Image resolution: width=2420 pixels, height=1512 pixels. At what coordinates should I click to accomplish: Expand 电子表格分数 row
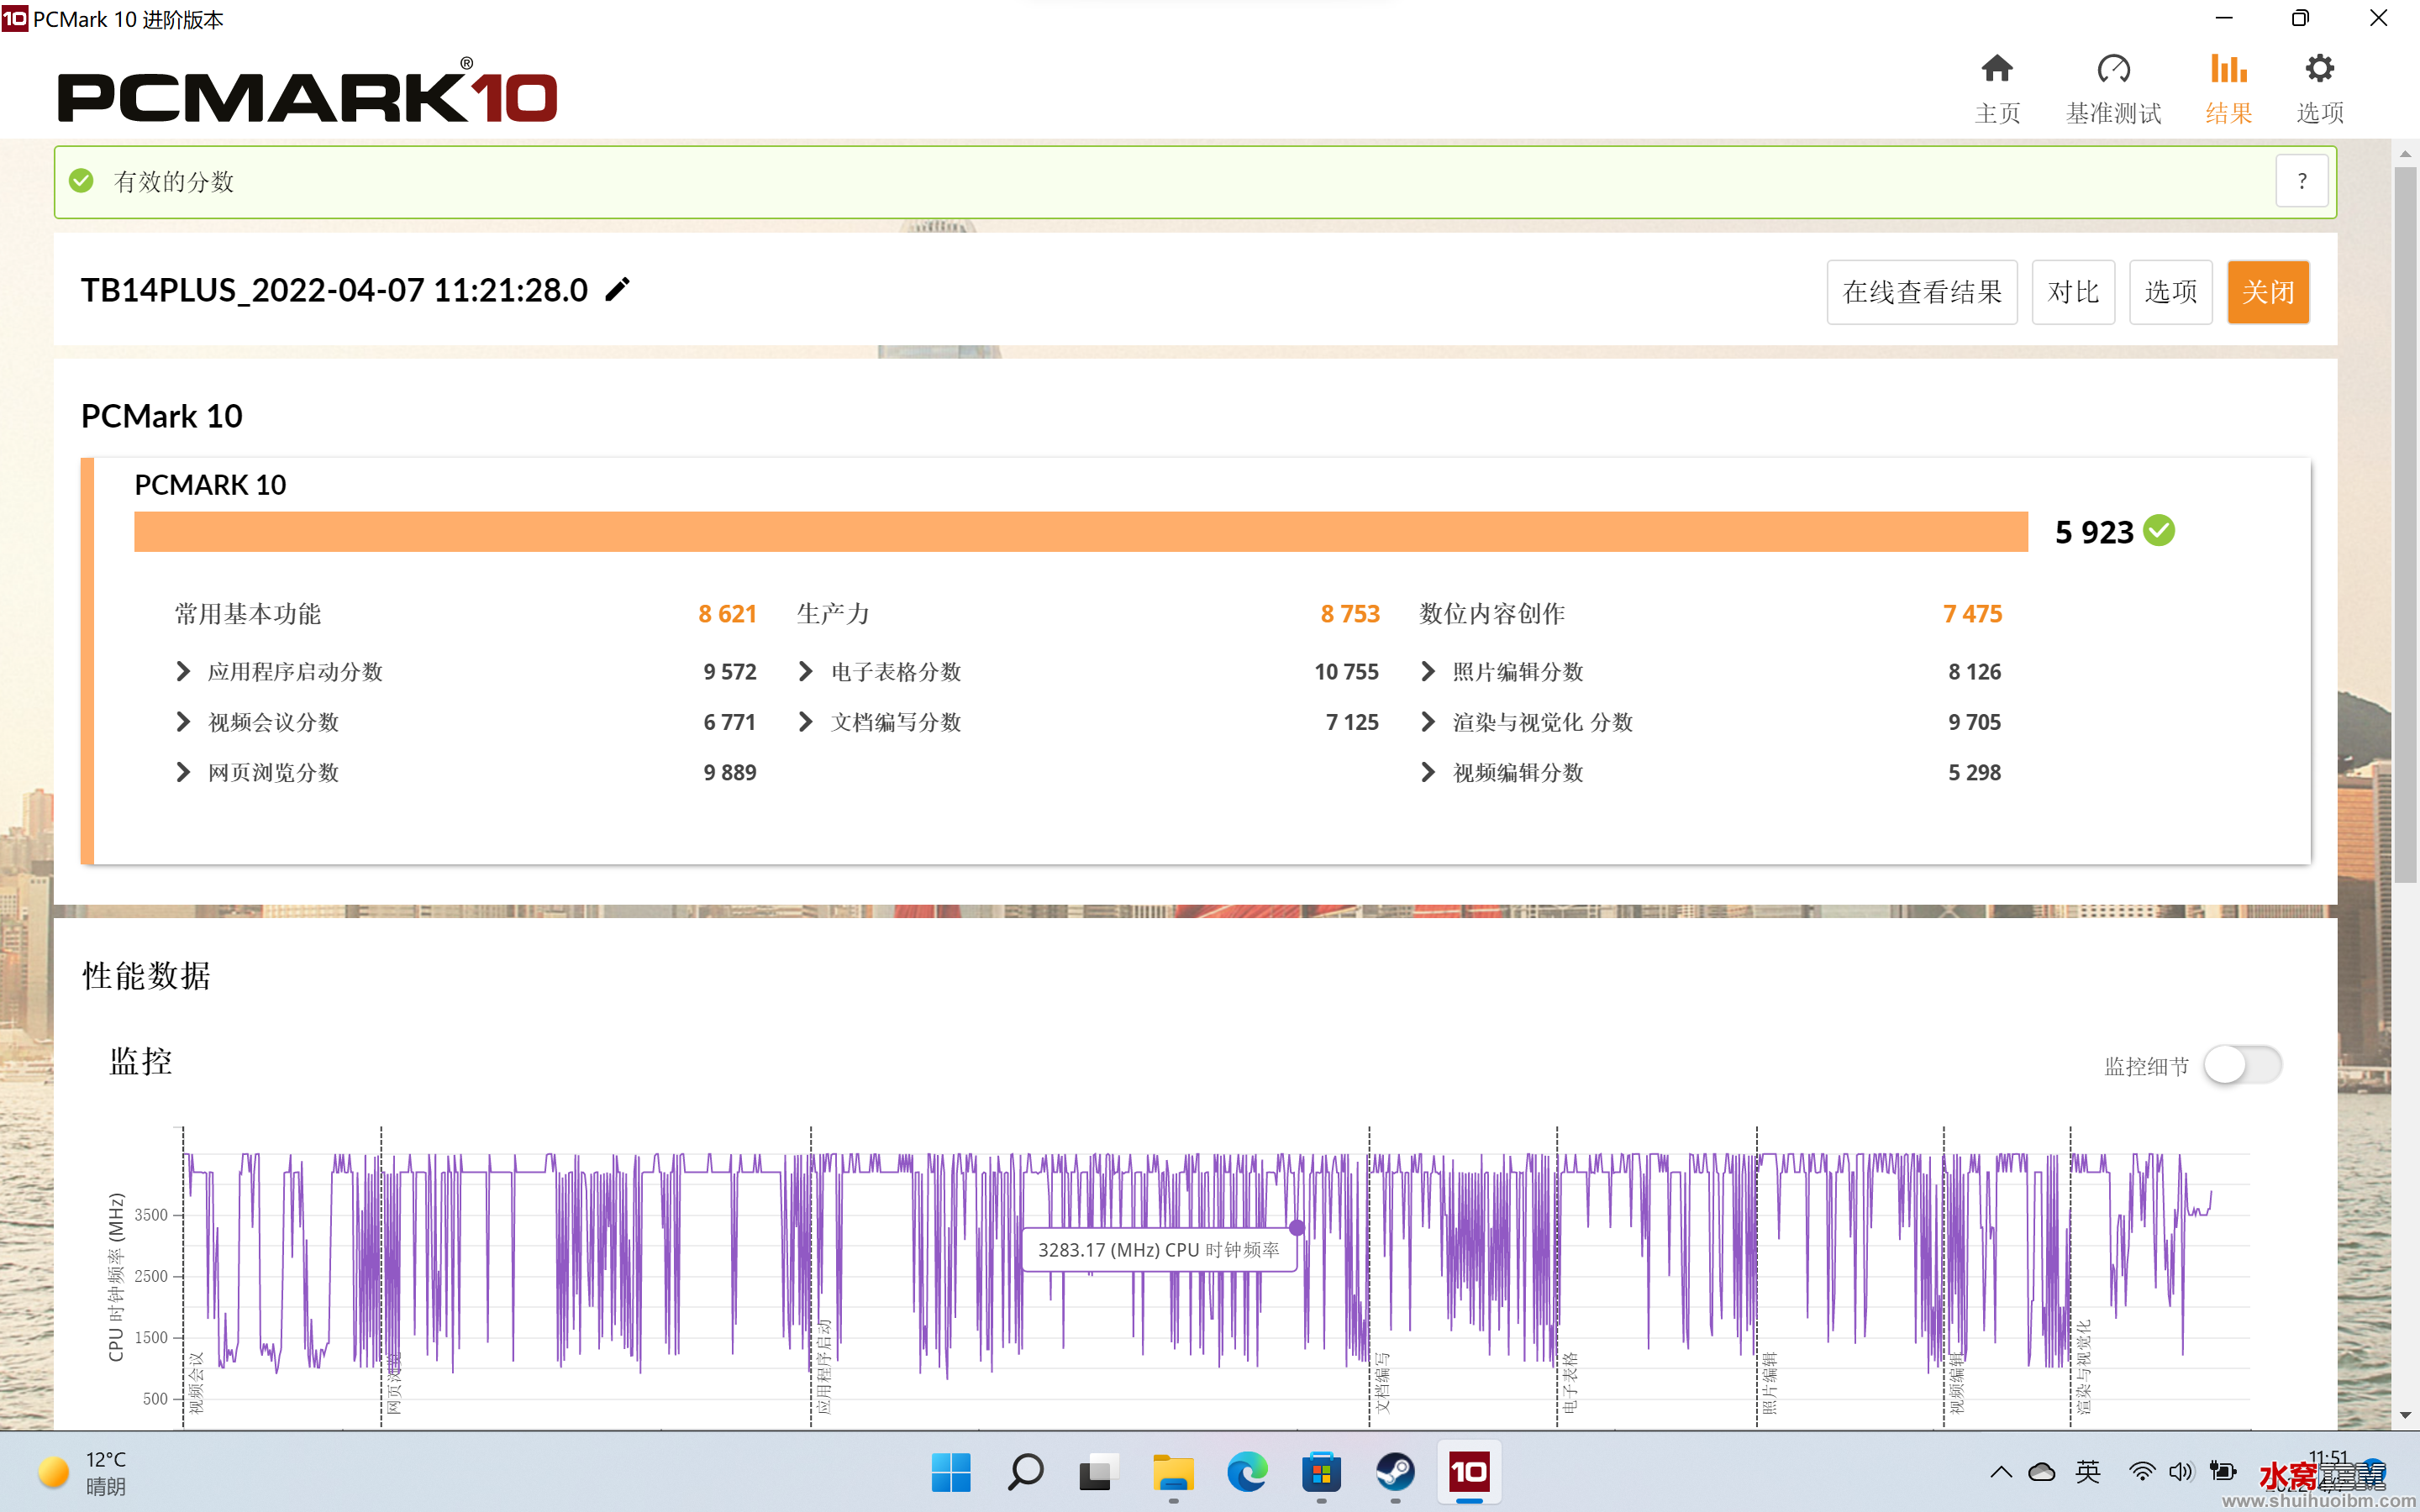tap(805, 672)
